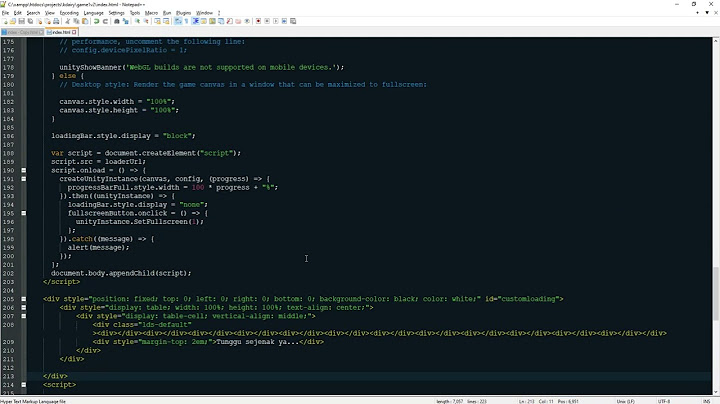The height and width of the screenshot is (404, 720).
Task: Click the green Undo arrow icon
Action: 96,21
